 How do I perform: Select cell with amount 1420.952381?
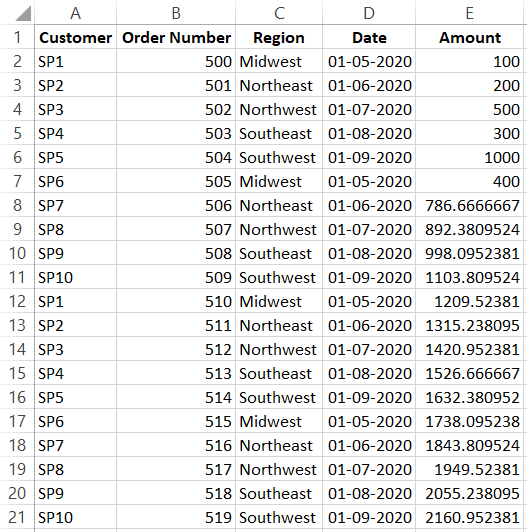pyautogui.click(x=469, y=349)
